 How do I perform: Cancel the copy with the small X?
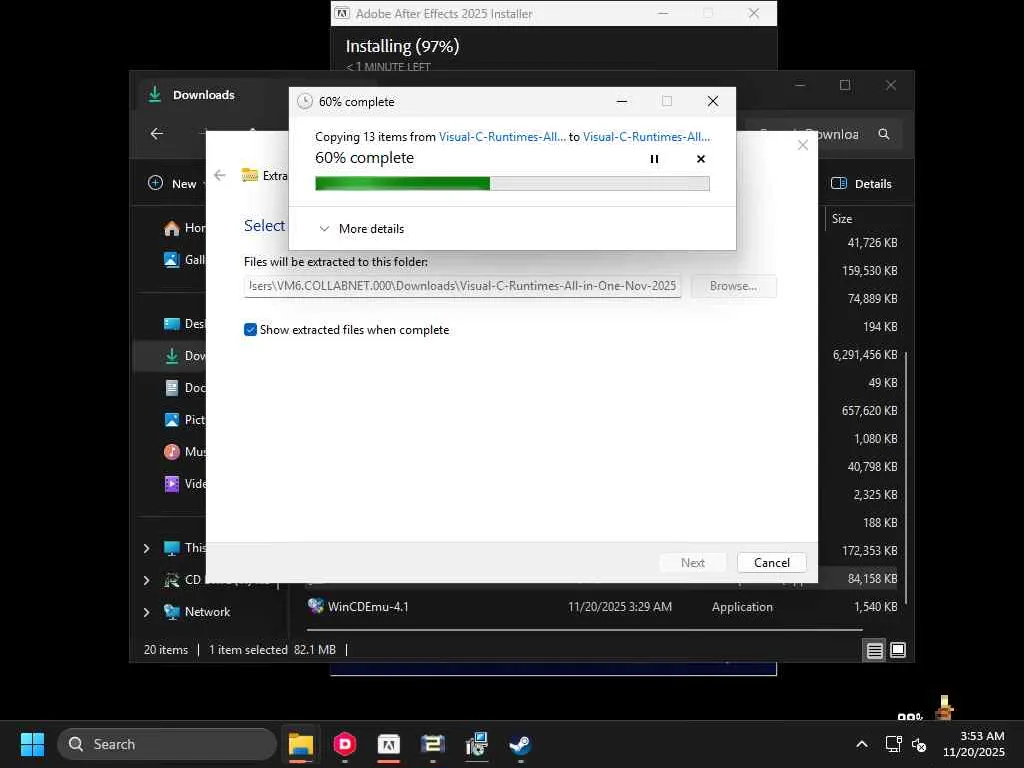(x=701, y=159)
